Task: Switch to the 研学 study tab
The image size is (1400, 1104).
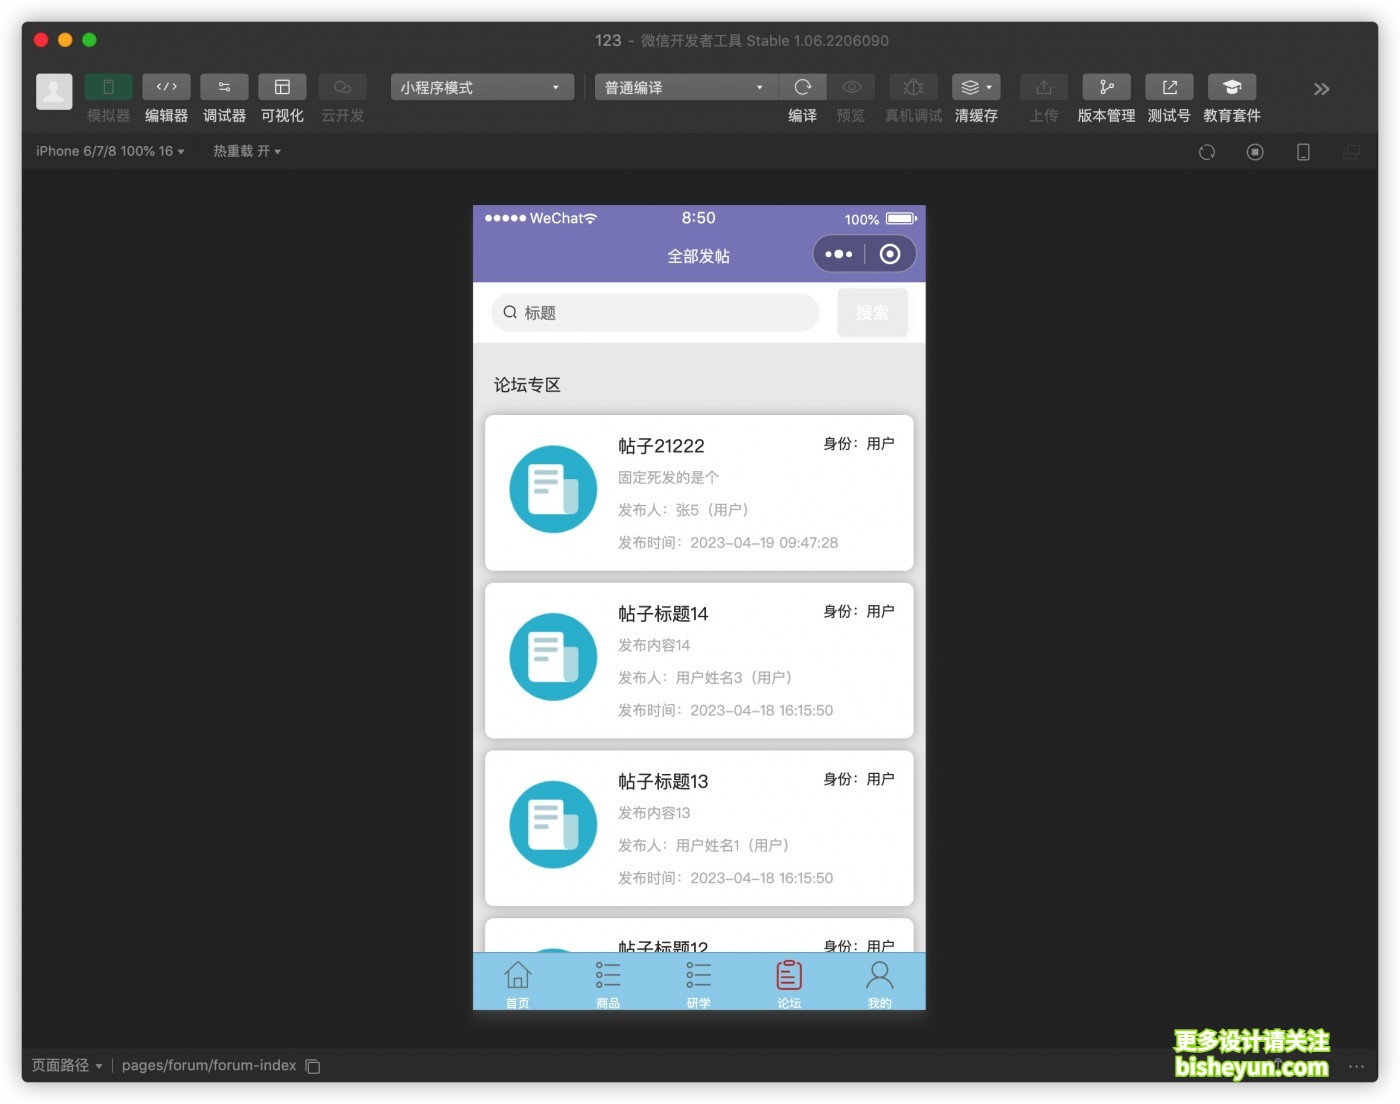Action: tap(699, 984)
